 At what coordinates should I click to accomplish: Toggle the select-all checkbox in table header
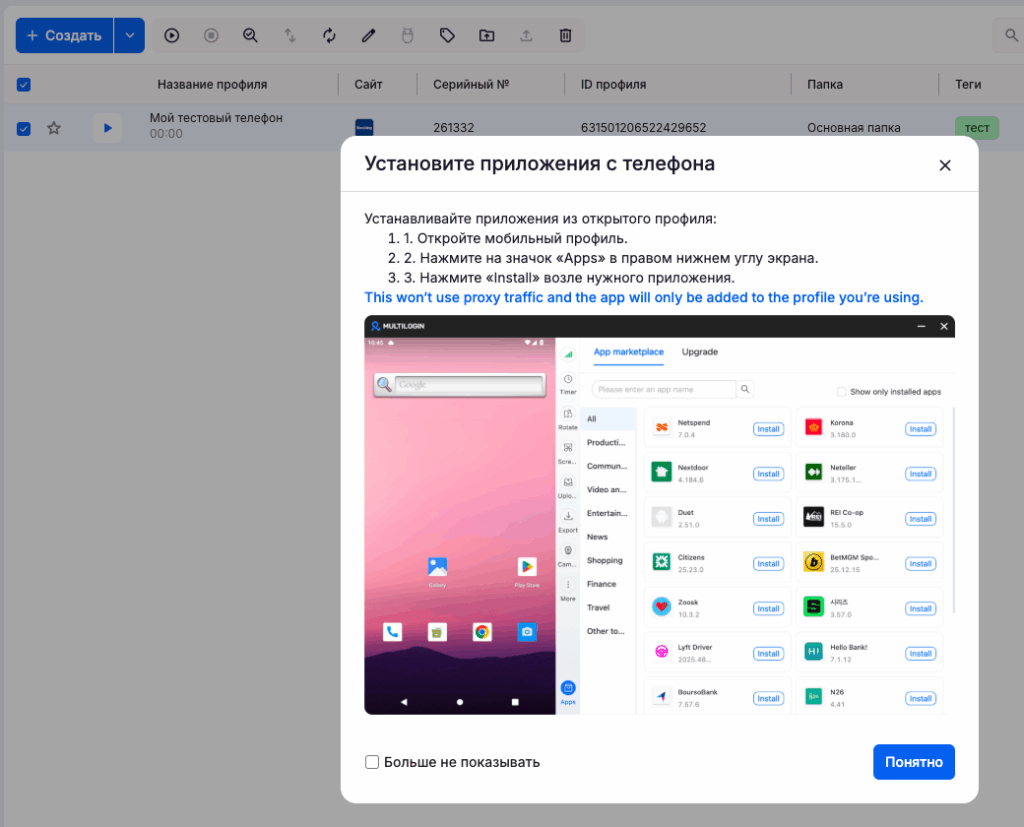pos(24,84)
